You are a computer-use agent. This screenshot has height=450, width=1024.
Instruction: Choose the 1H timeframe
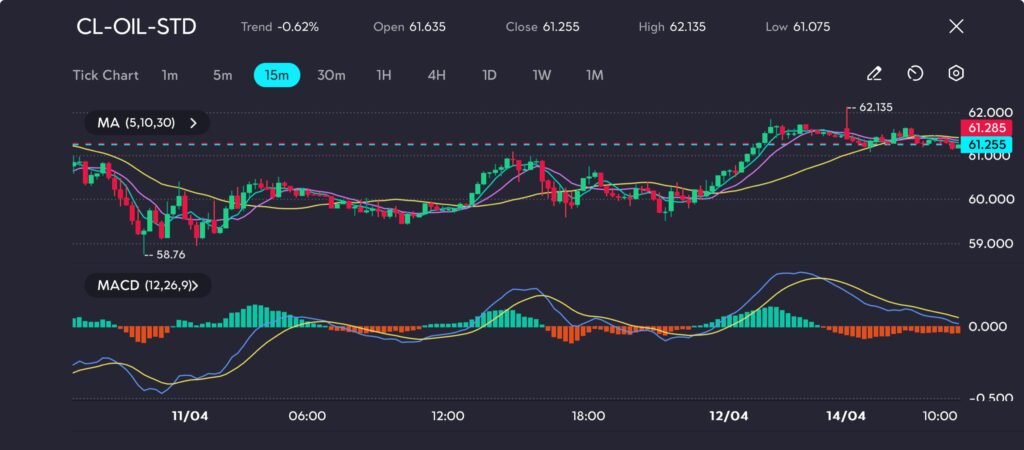tap(384, 75)
